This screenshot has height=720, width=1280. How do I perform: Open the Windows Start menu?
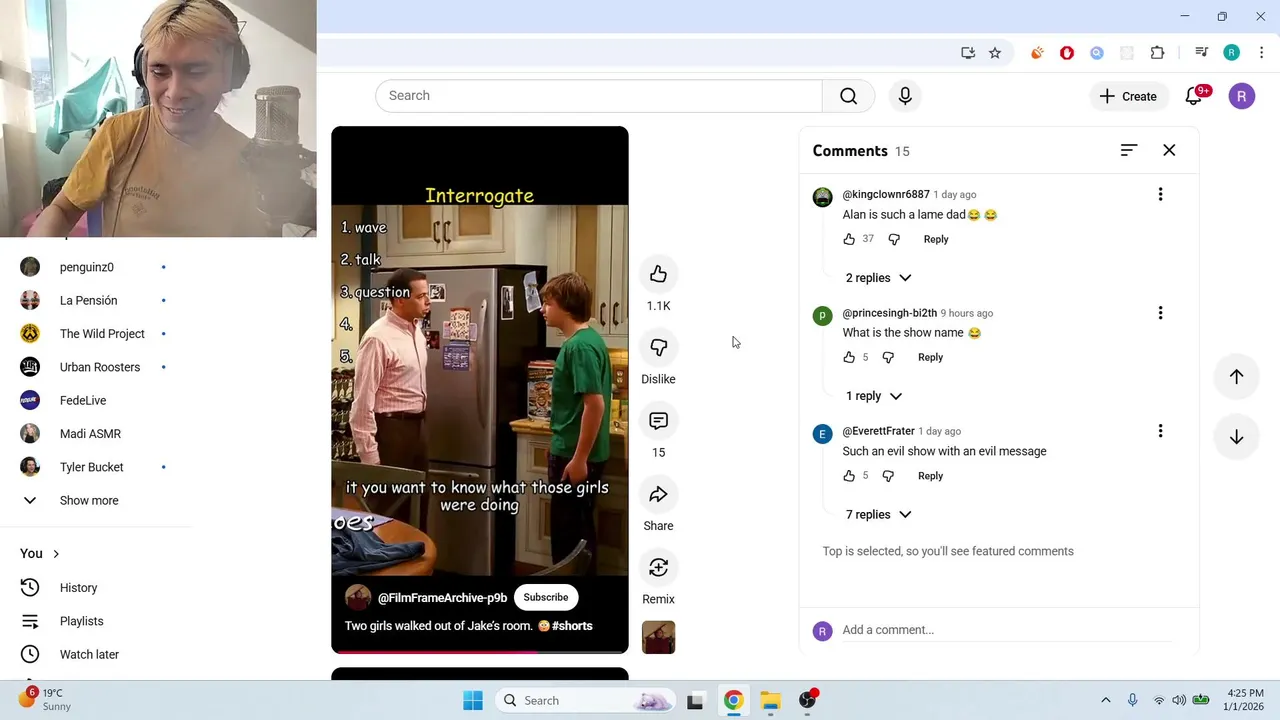pyautogui.click(x=473, y=700)
